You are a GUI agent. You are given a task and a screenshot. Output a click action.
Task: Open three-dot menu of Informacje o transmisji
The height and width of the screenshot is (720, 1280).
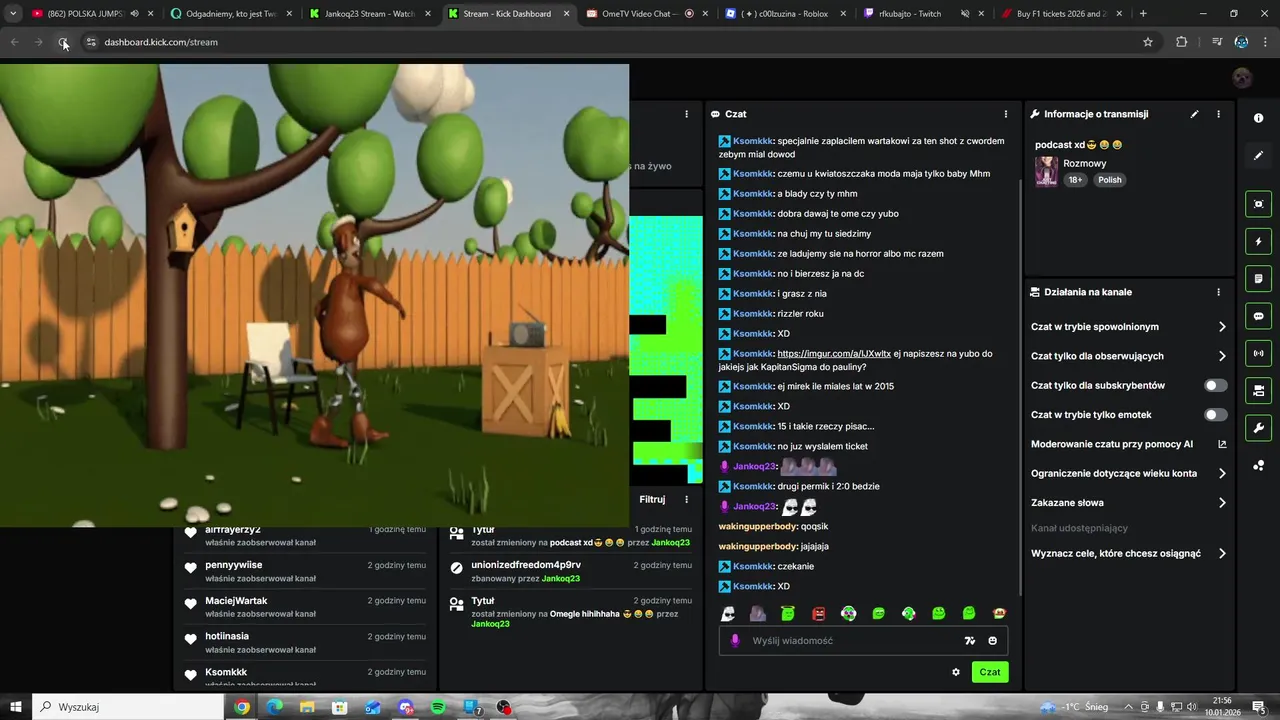pos(1218,114)
